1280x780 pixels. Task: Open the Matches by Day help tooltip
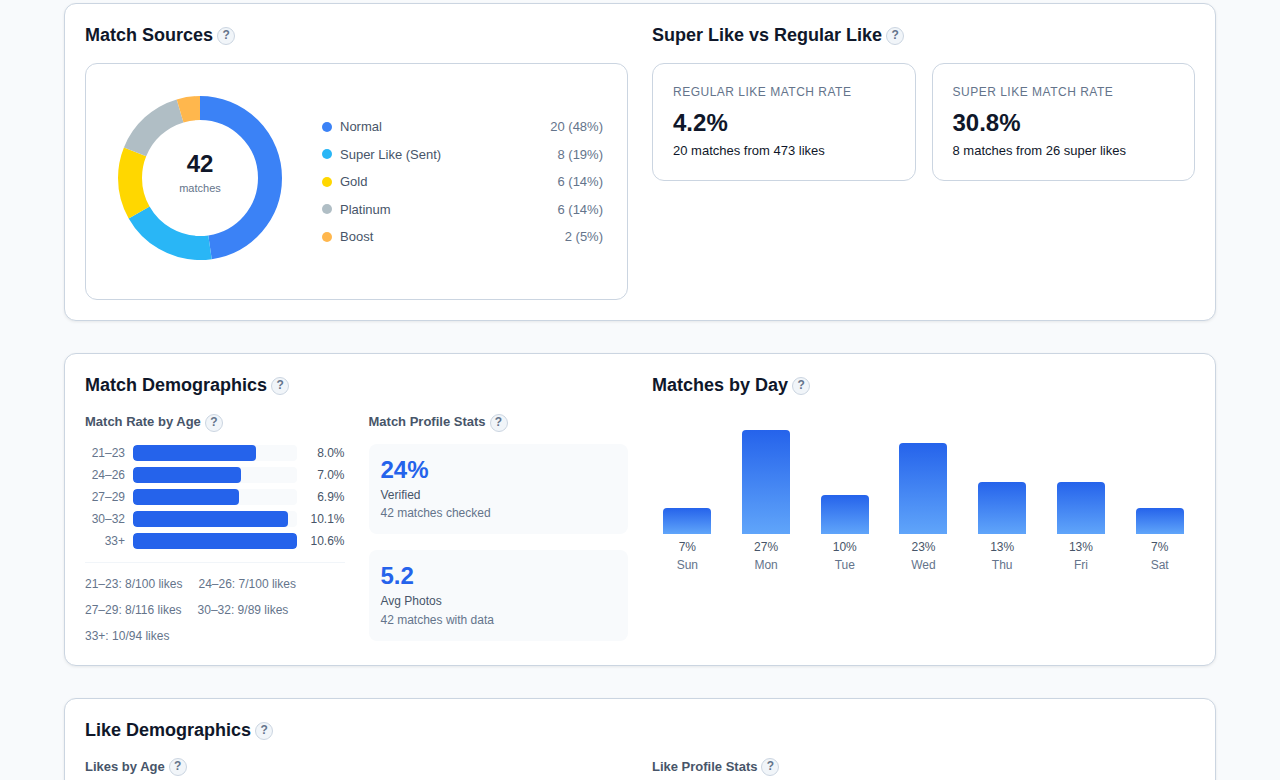pos(800,385)
